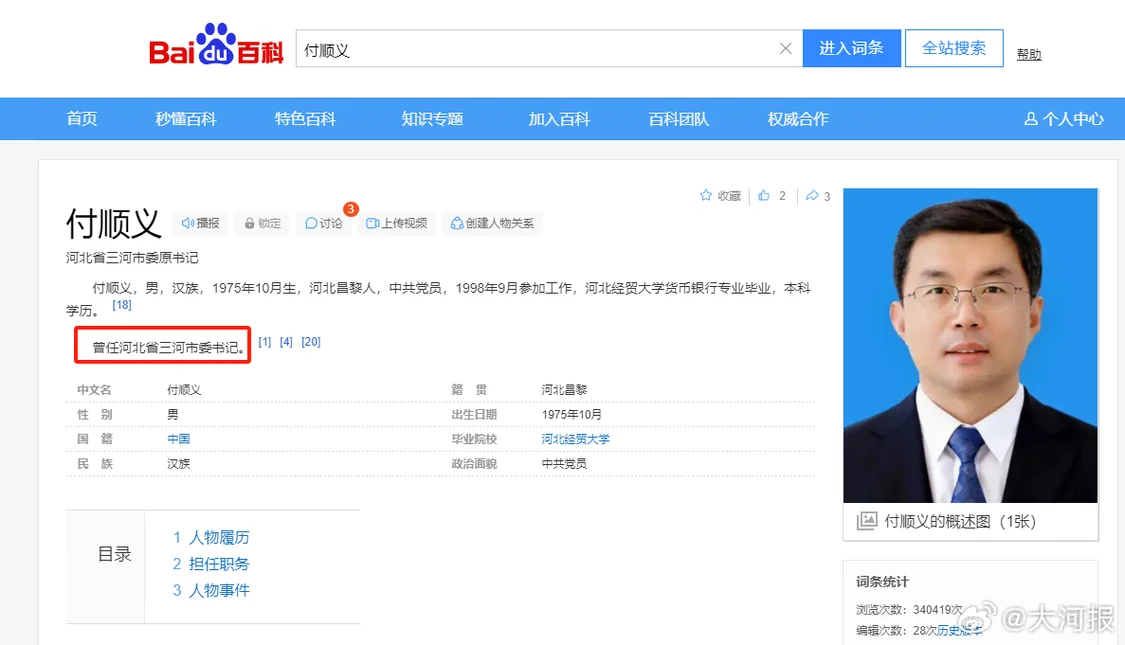This screenshot has height=645, width=1125.
Task: Click the 收藏 star icon
Action: pyautogui.click(x=706, y=196)
